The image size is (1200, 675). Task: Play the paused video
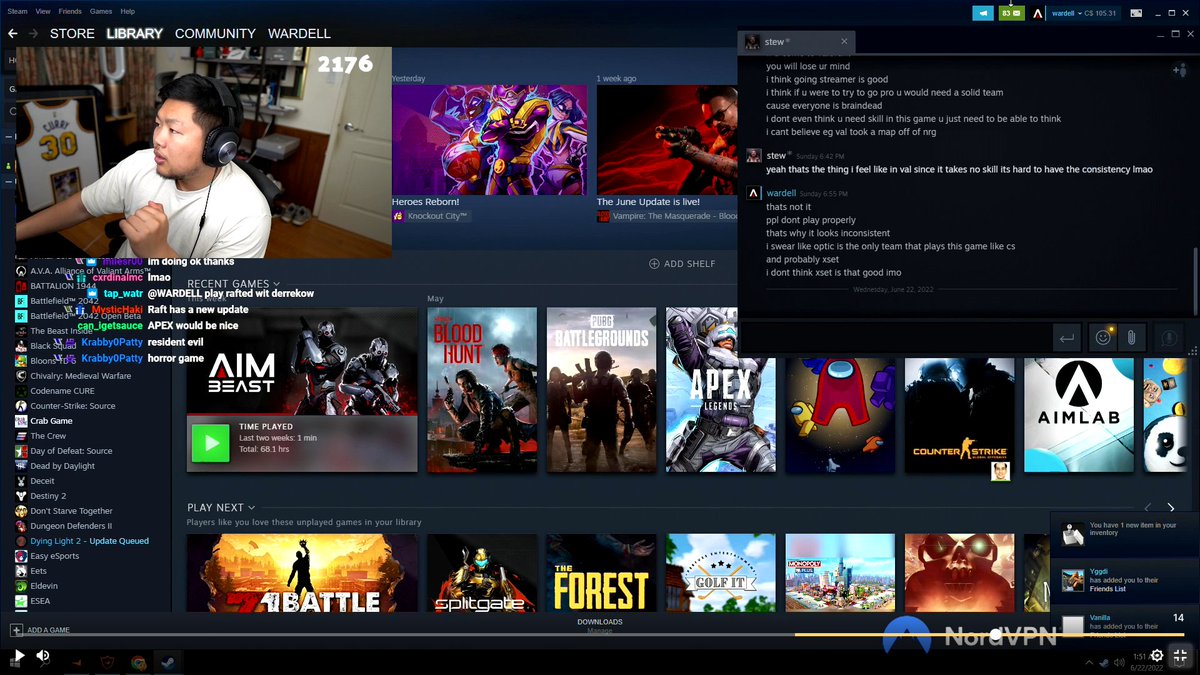point(17,656)
